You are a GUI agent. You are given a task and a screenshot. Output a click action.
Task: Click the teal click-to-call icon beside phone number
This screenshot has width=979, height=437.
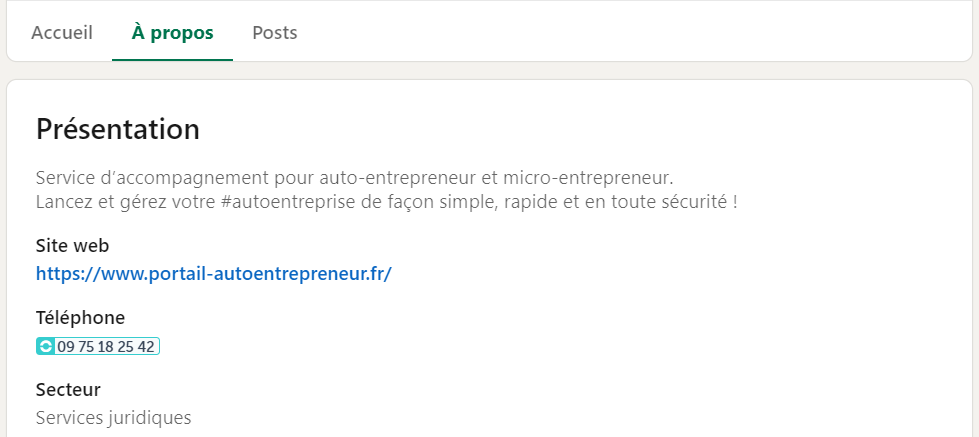coord(46,346)
